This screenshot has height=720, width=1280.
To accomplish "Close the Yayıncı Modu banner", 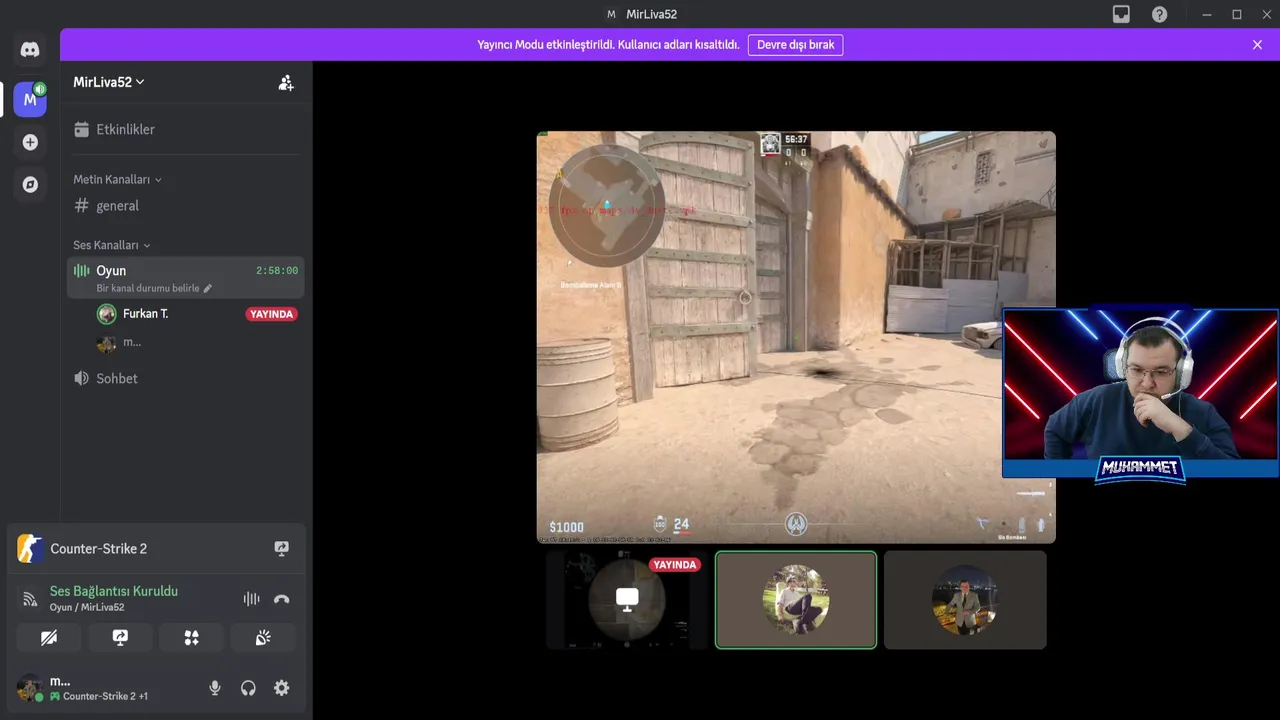I will [1257, 45].
